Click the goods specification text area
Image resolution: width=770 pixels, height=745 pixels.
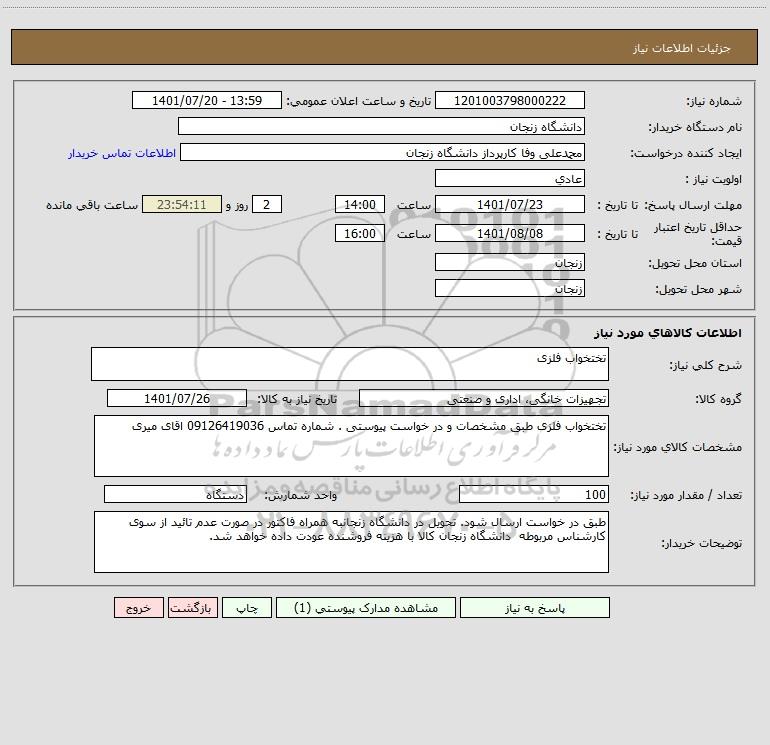tap(351, 446)
